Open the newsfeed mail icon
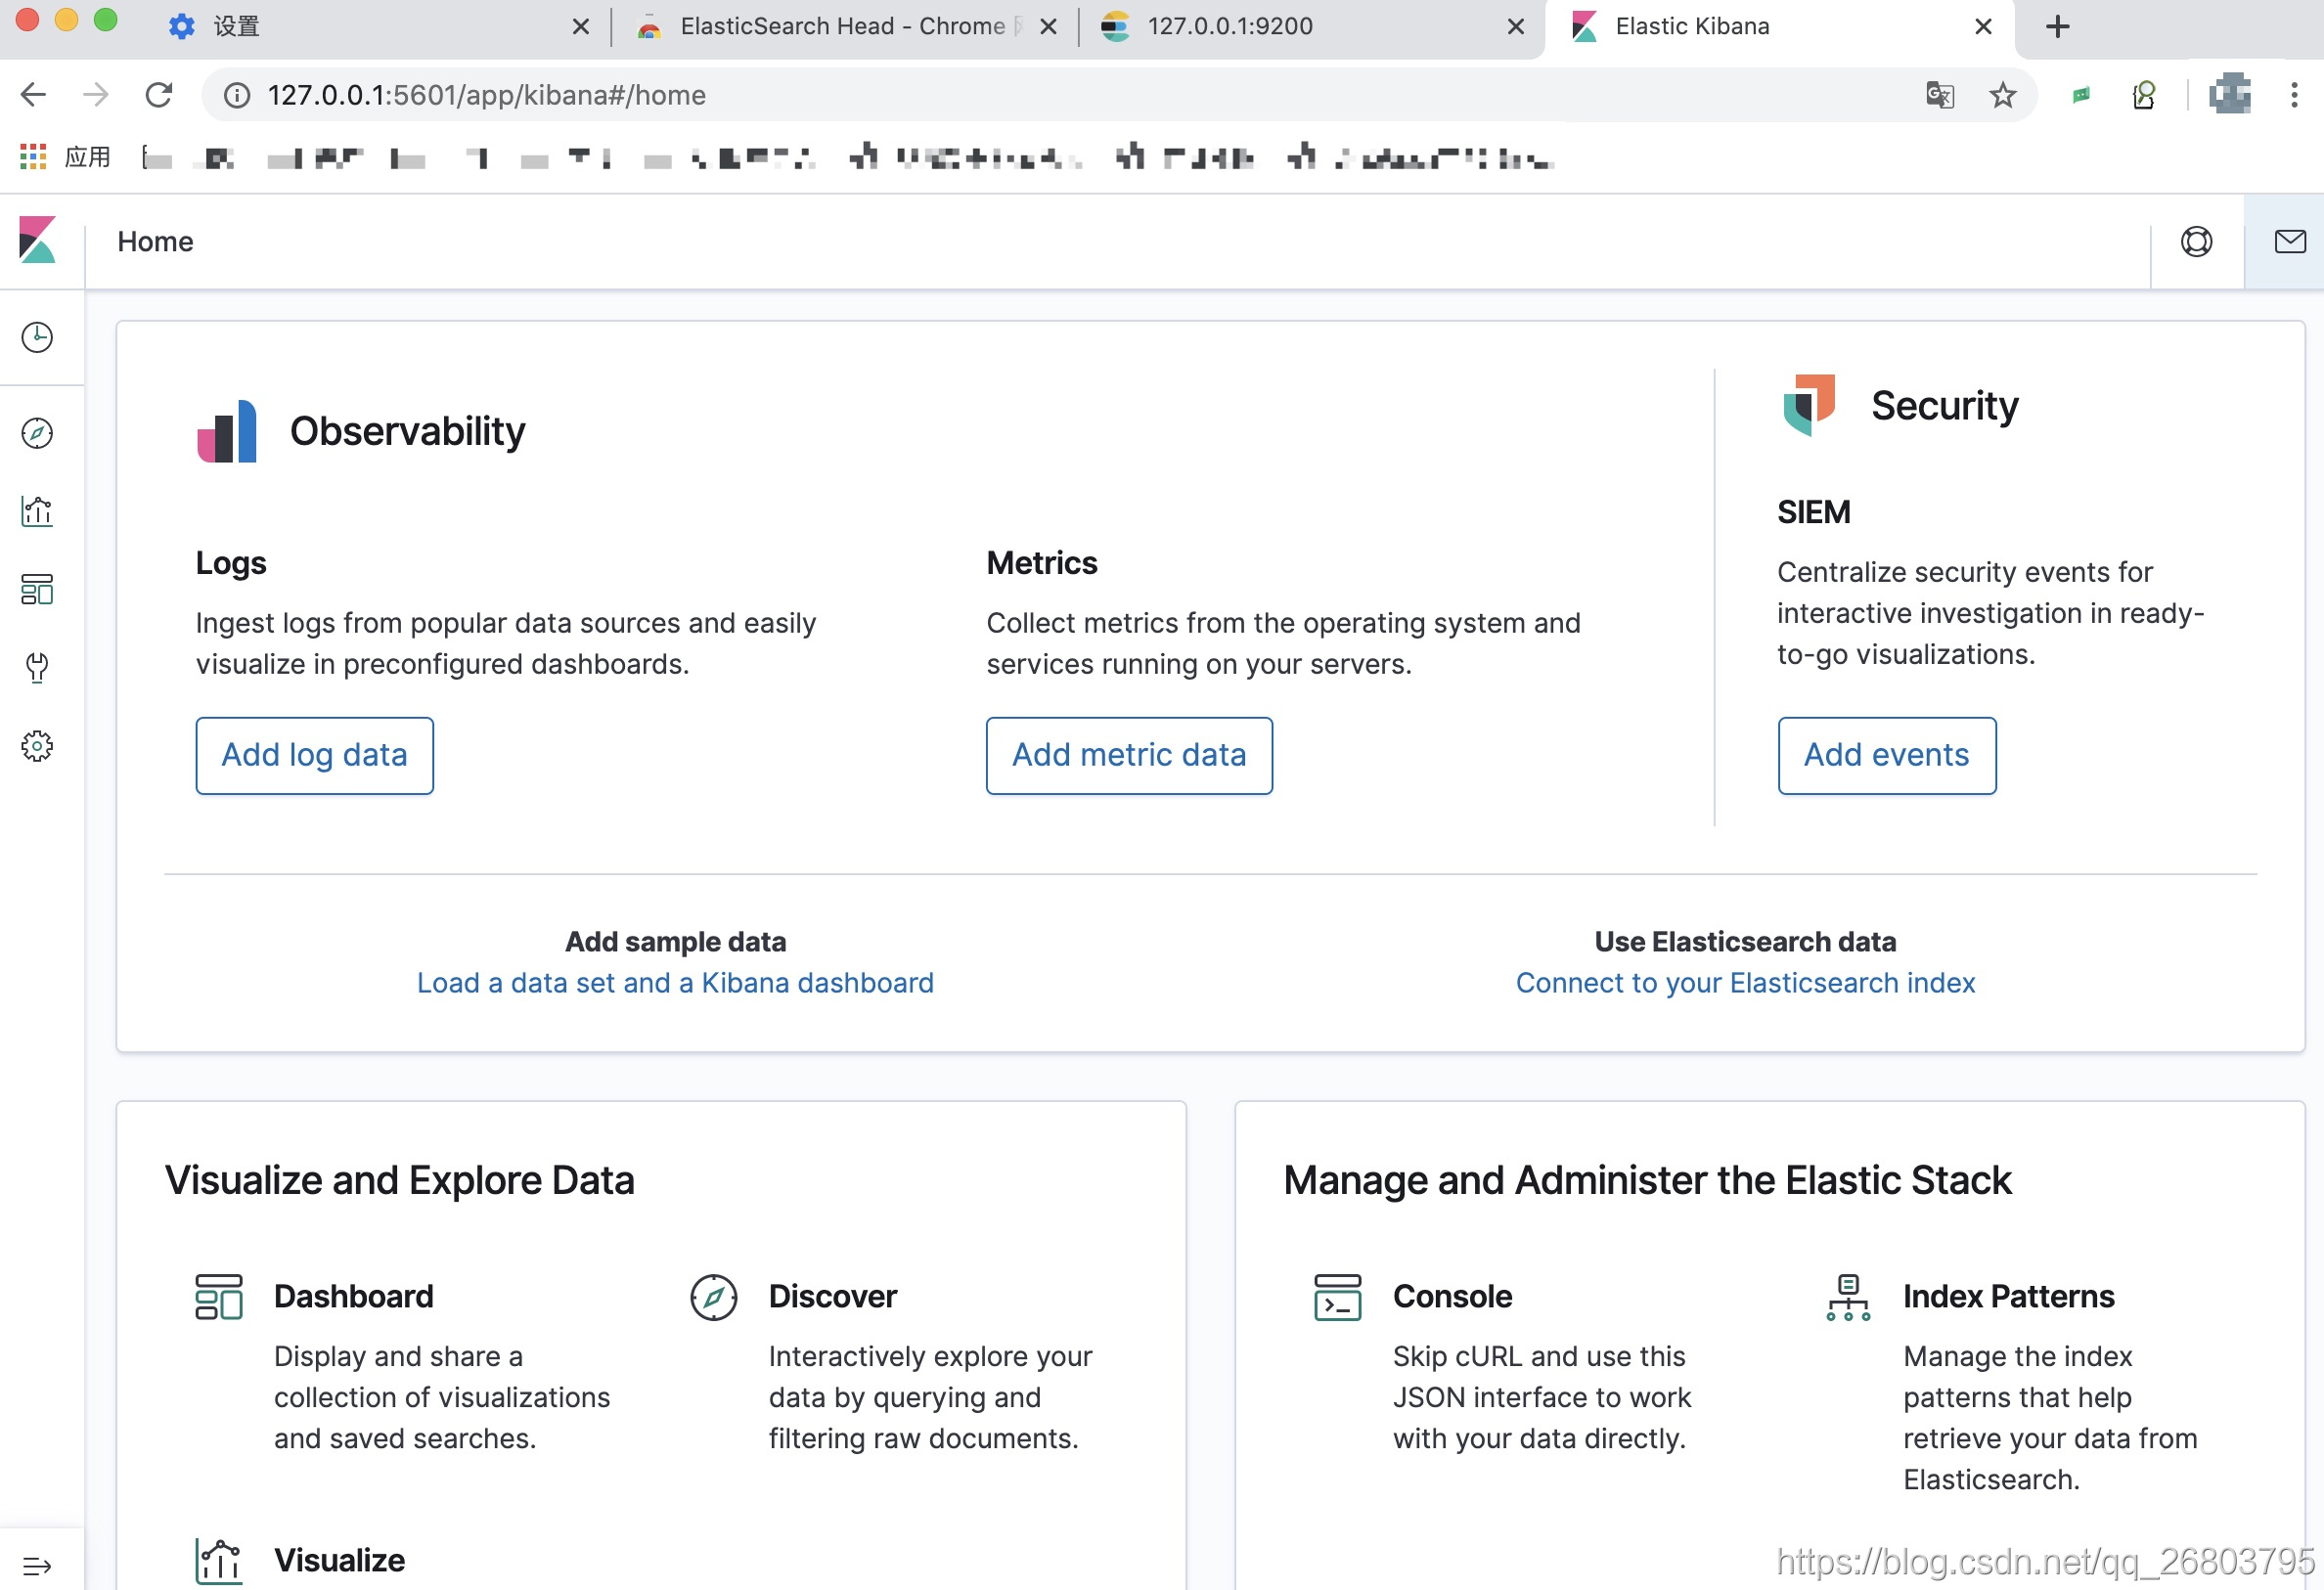Image resolution: width=2324 pixels, height=1590 pixels. 2290,241
